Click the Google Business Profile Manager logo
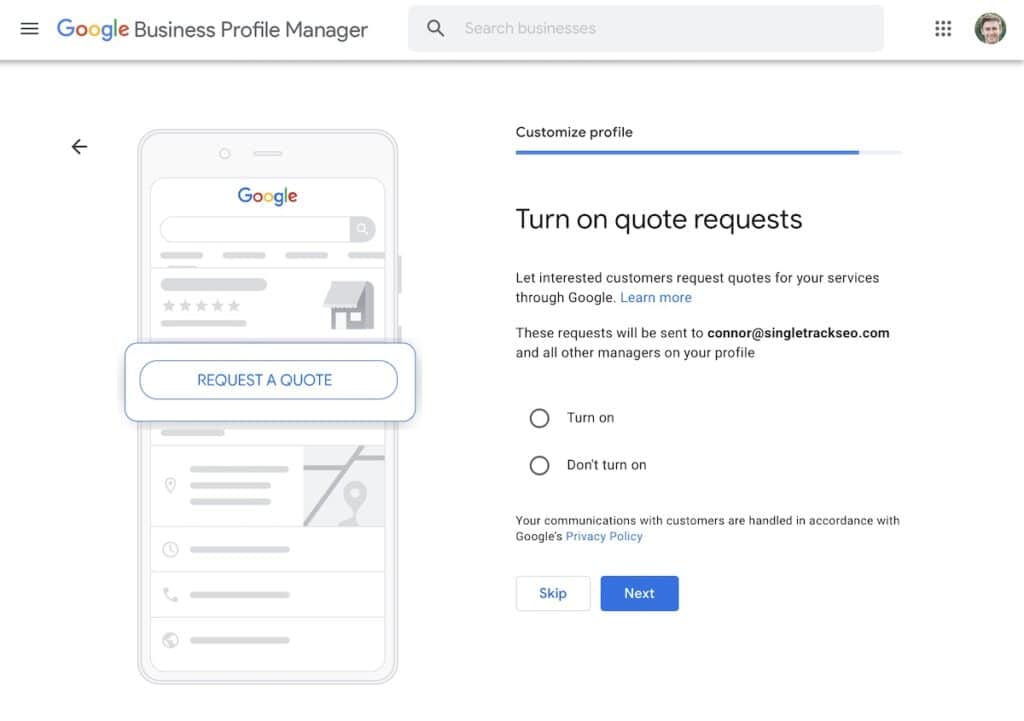Viewport: 1024px width, 721px height. coord(212,29)
